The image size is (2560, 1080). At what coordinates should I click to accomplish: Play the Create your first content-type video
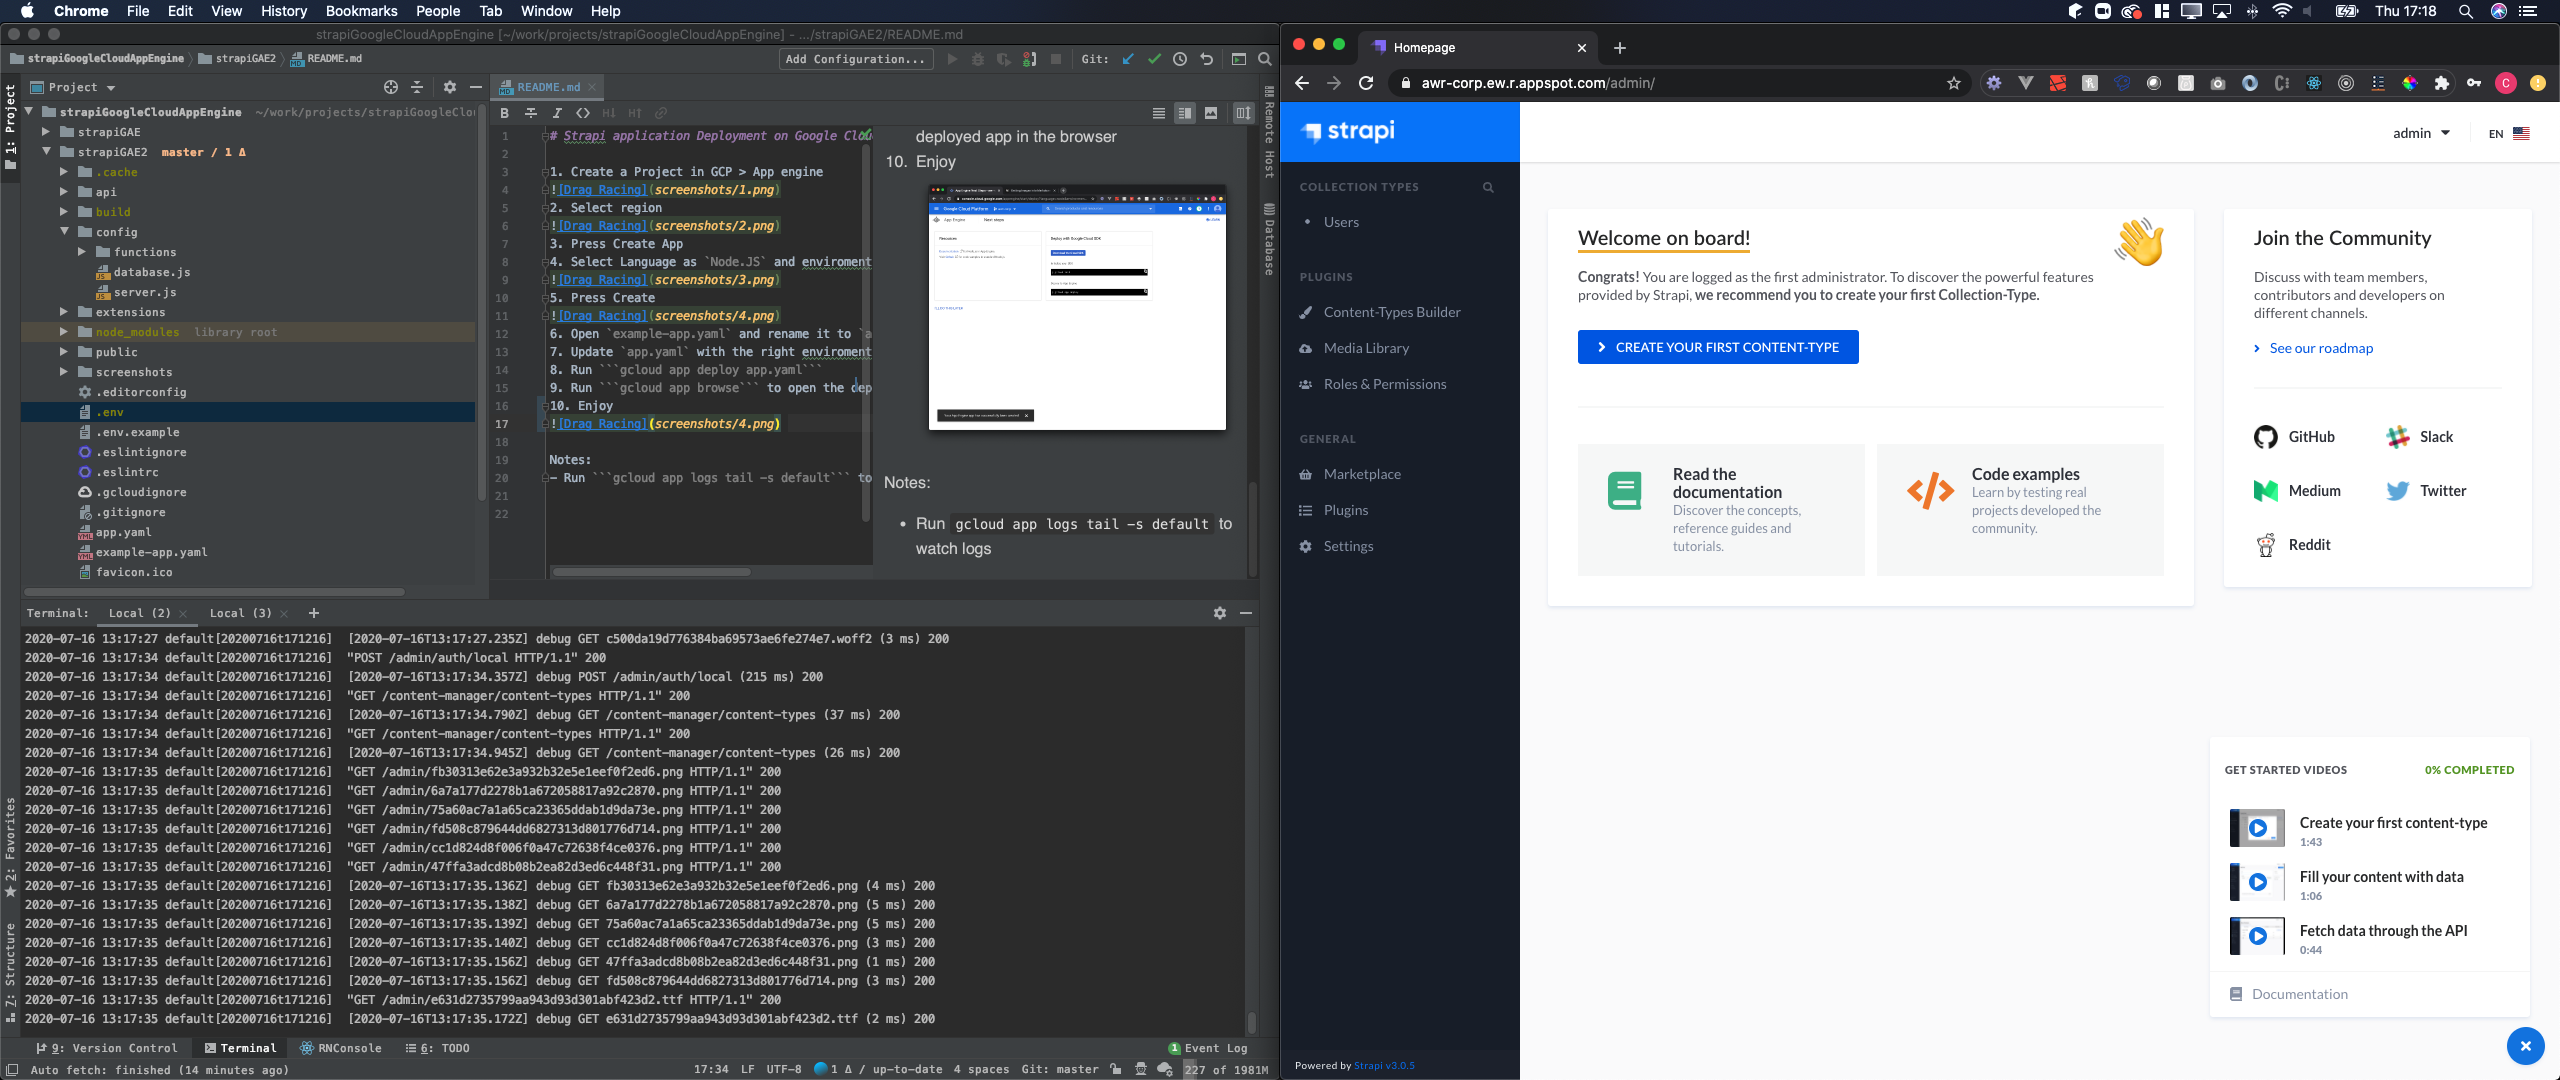tap(2257, 828)
